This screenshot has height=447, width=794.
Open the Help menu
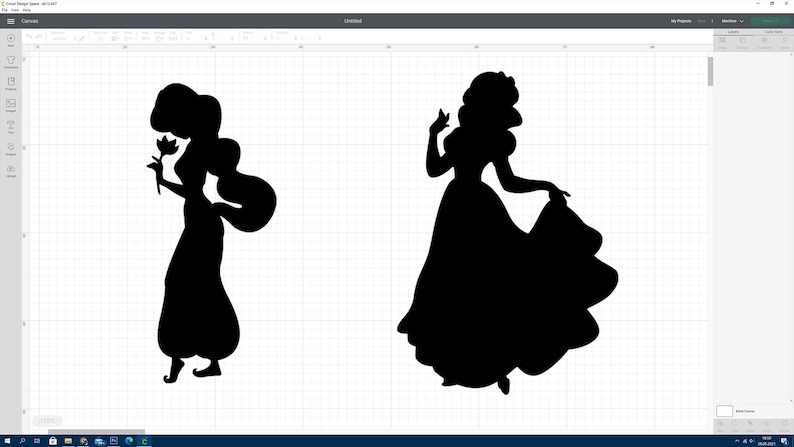click(x=27, y=10)
